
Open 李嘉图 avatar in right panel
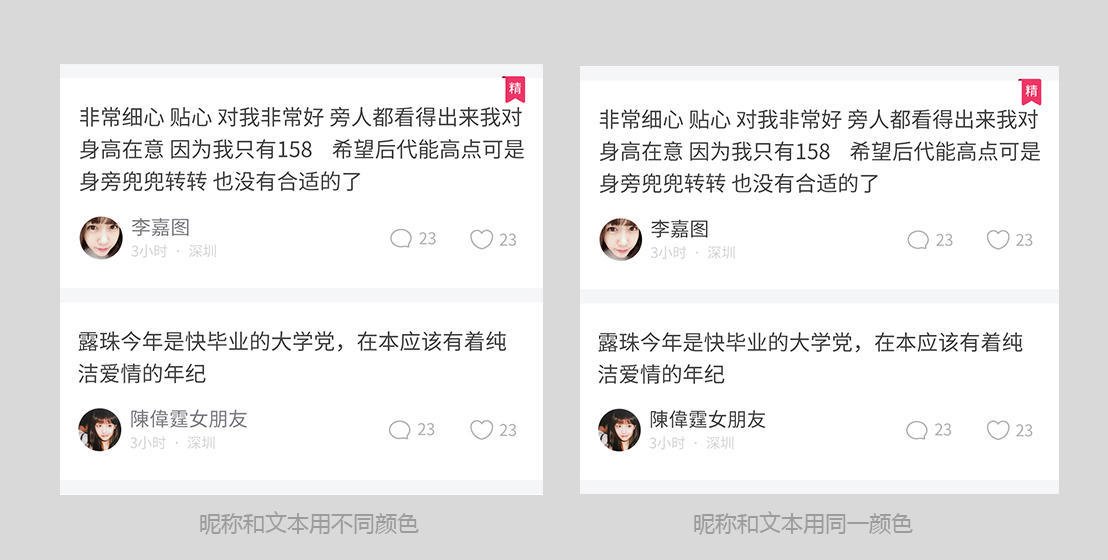click(620, 240)
